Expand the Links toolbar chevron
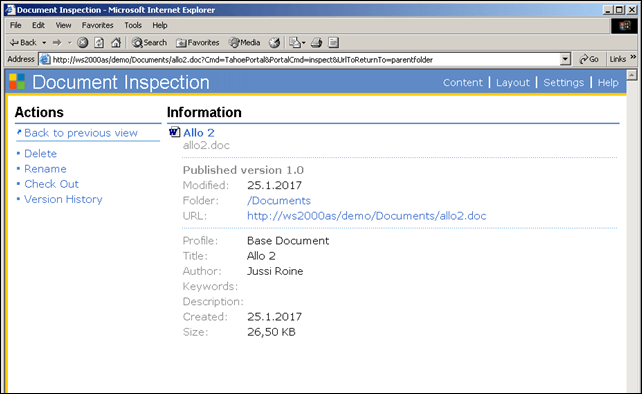Image resolution: width=642 pixels, height=394 pixels. click(x=633, y=57)
